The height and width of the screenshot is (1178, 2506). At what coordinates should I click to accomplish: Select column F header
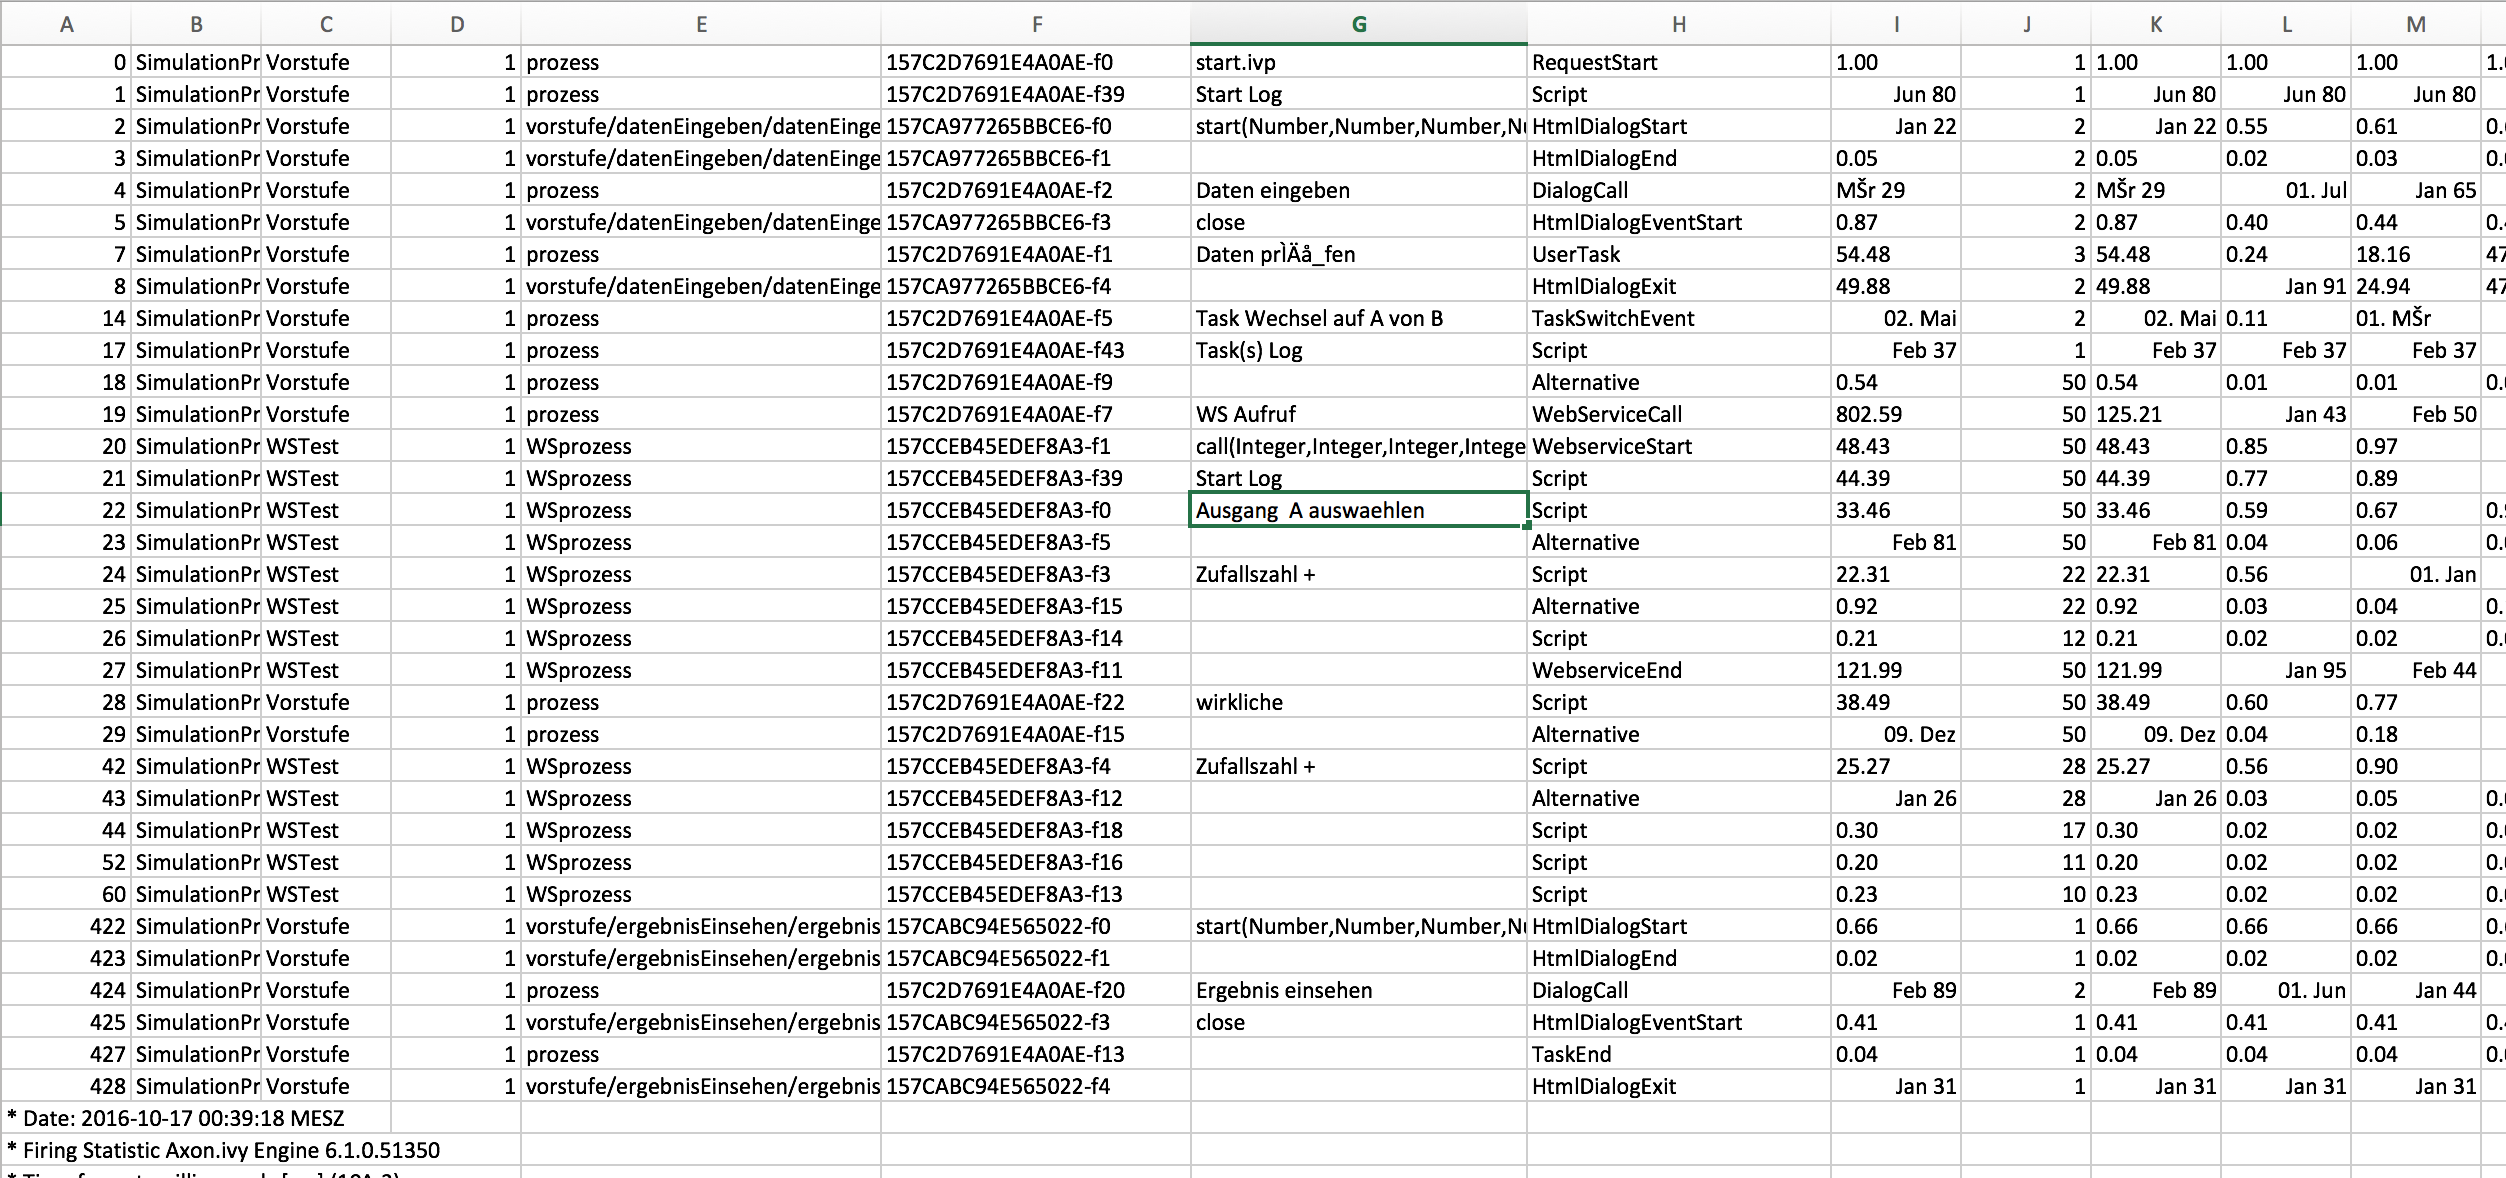click(x=1036, y=24)
